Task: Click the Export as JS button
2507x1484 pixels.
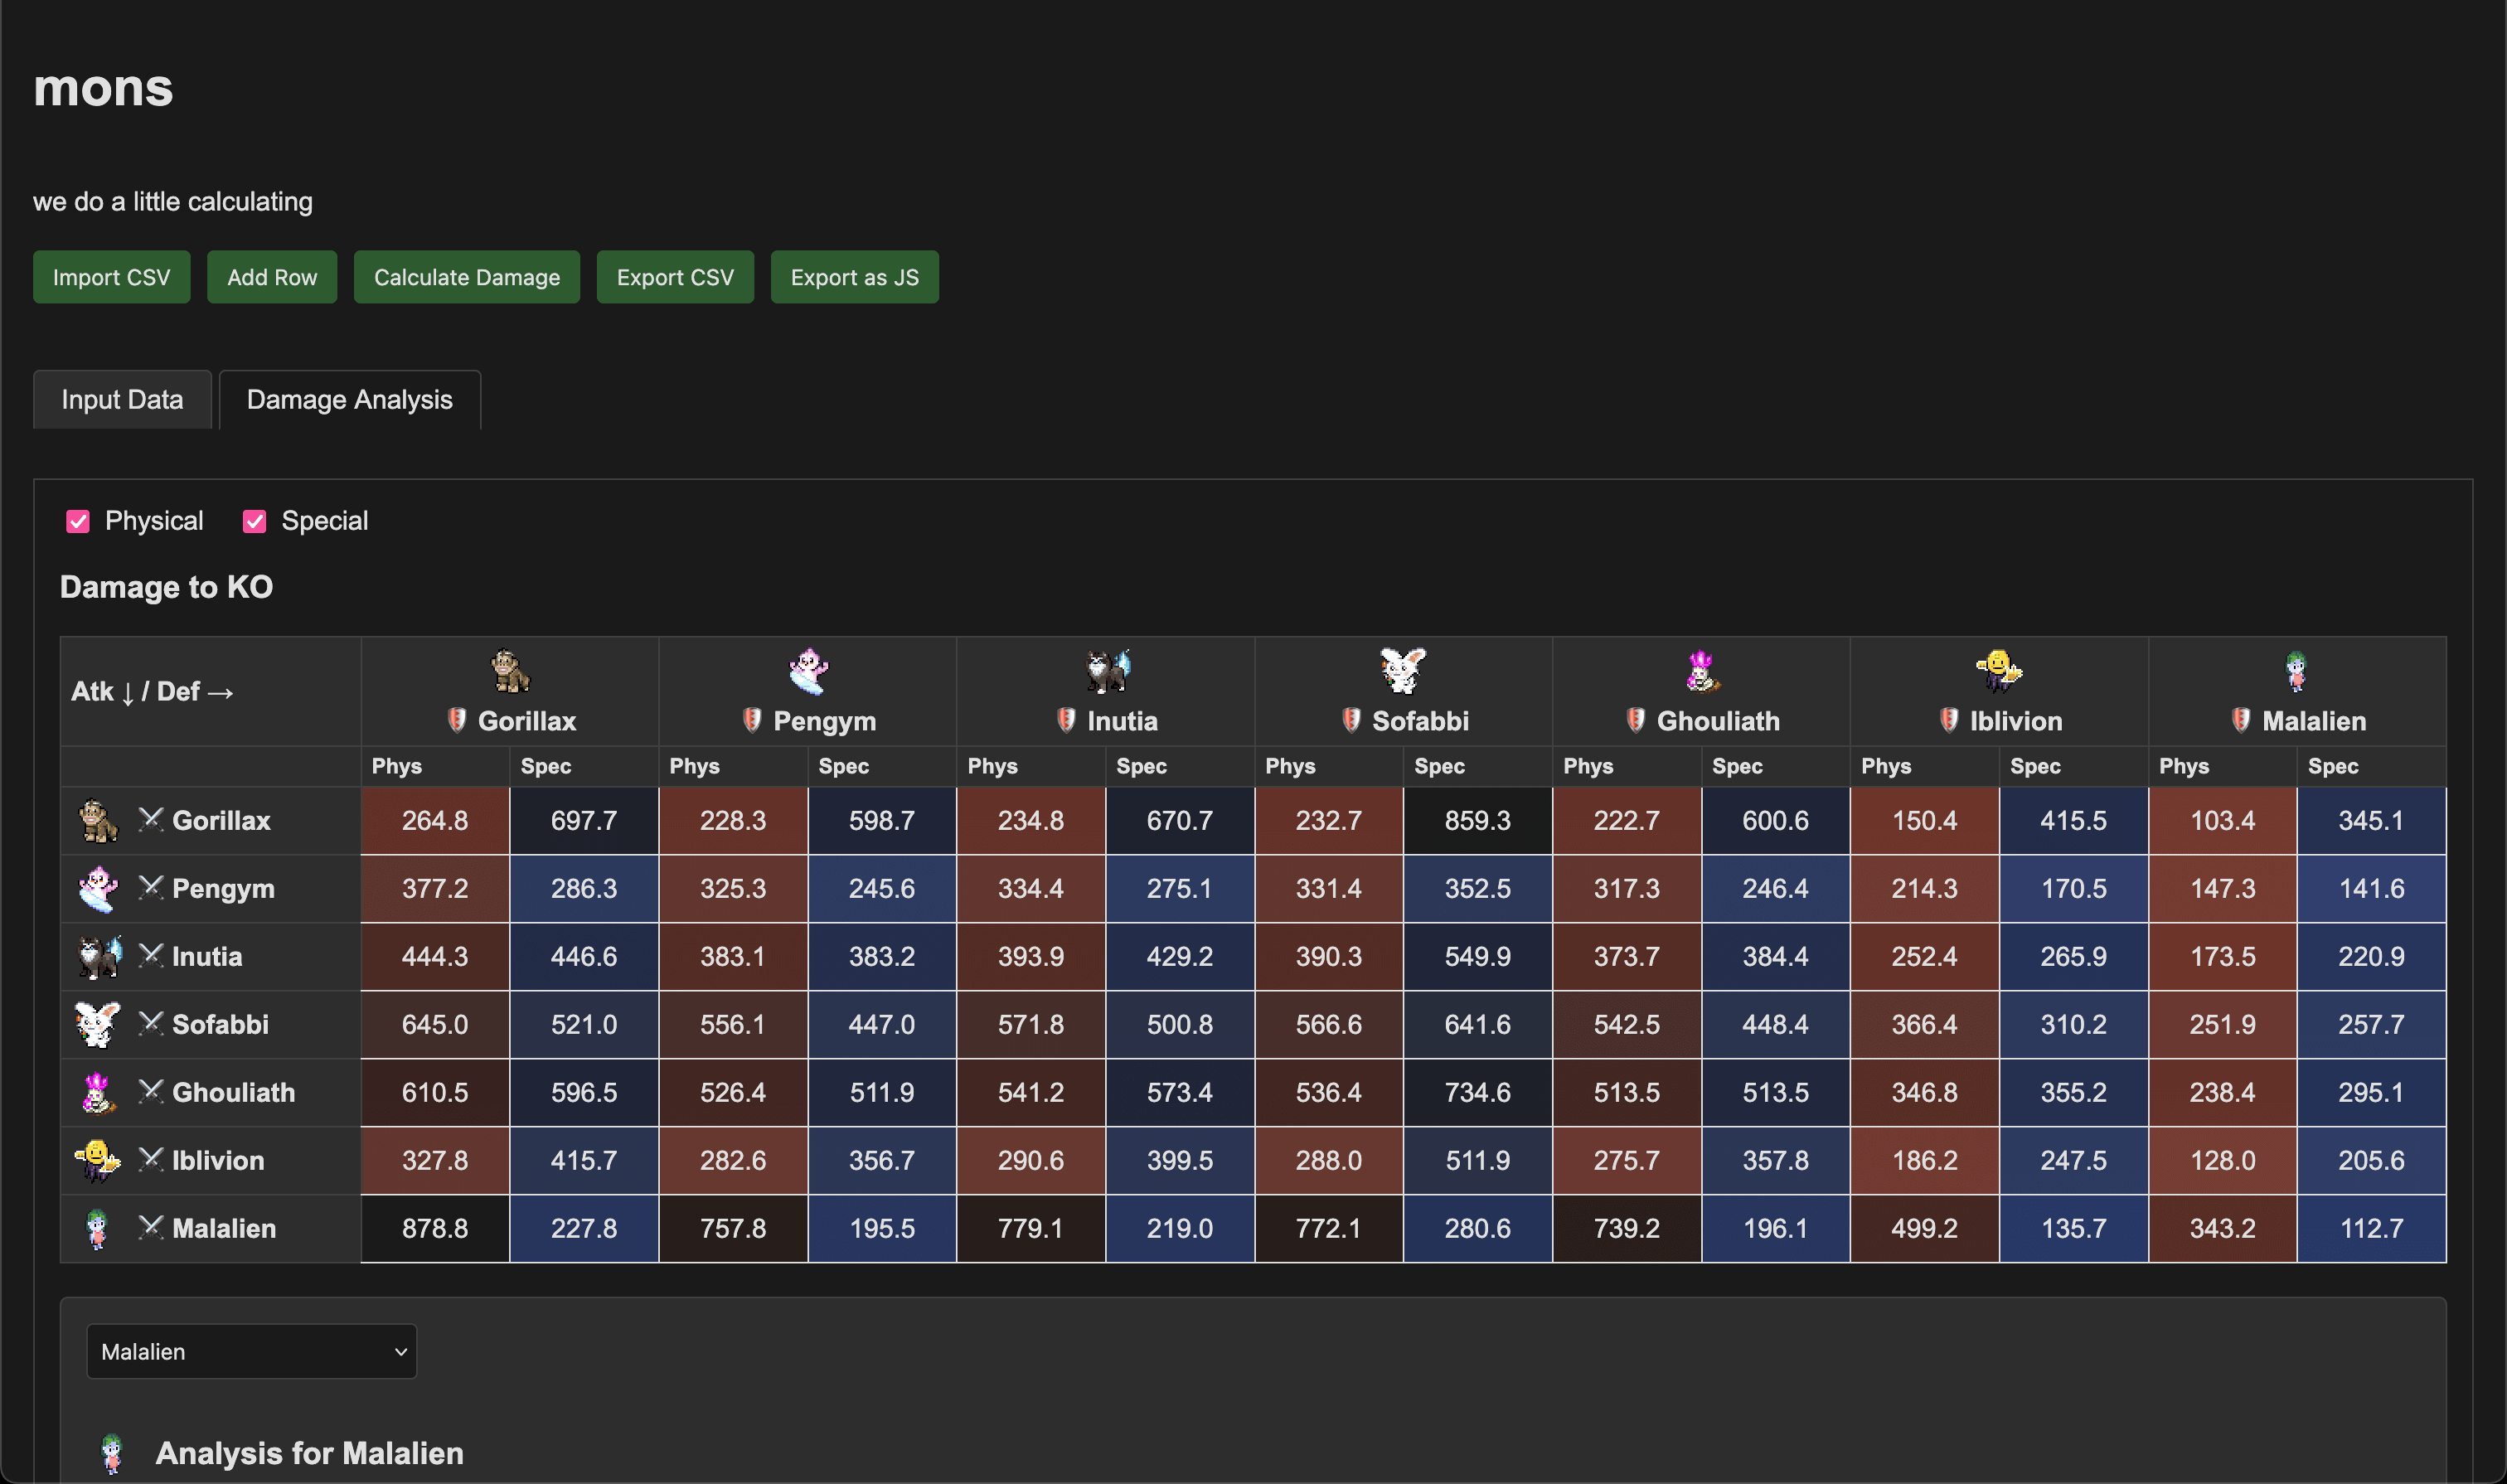Action: (x=854, y=277)
